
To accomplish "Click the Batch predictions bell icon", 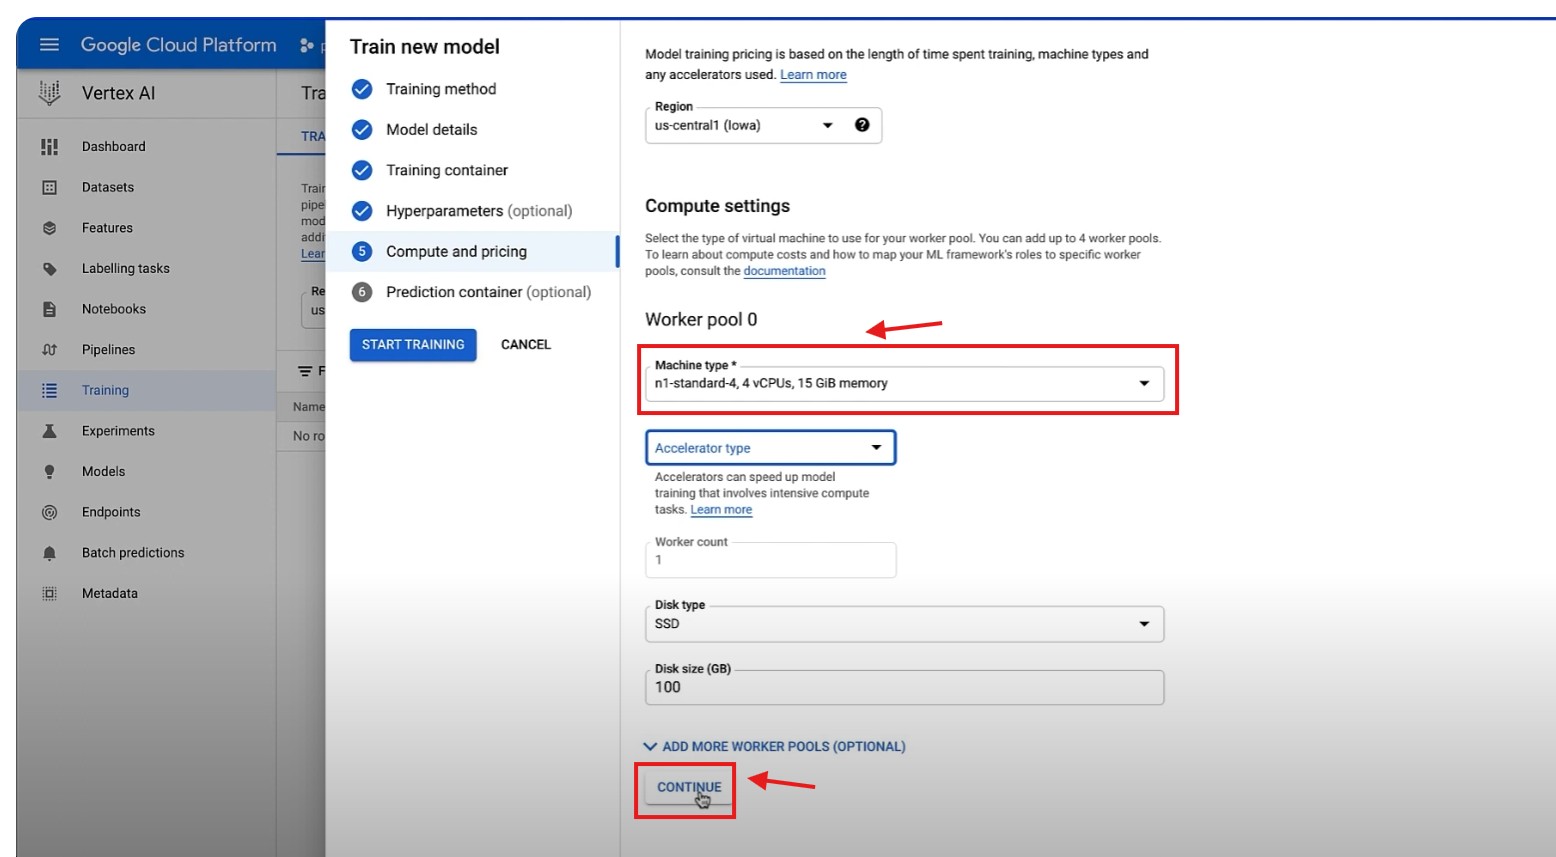I will 49,553.
